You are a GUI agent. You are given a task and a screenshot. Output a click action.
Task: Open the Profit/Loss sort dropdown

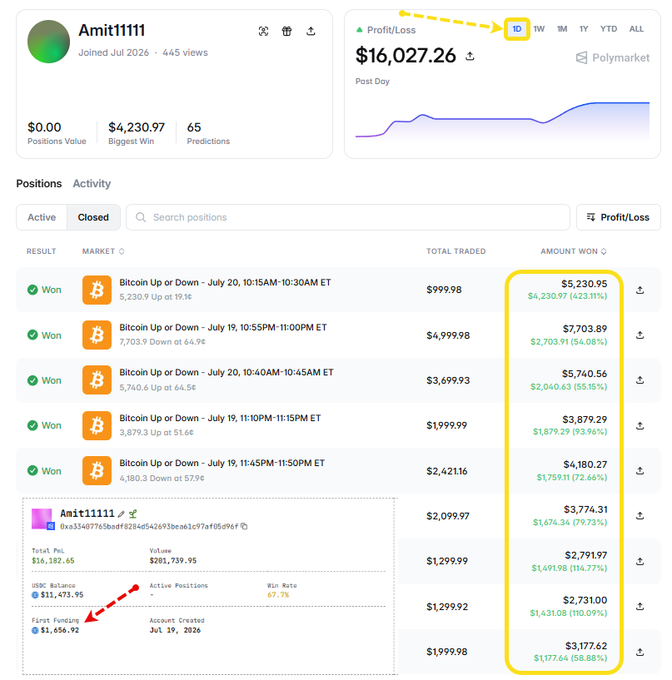[618, 217]
